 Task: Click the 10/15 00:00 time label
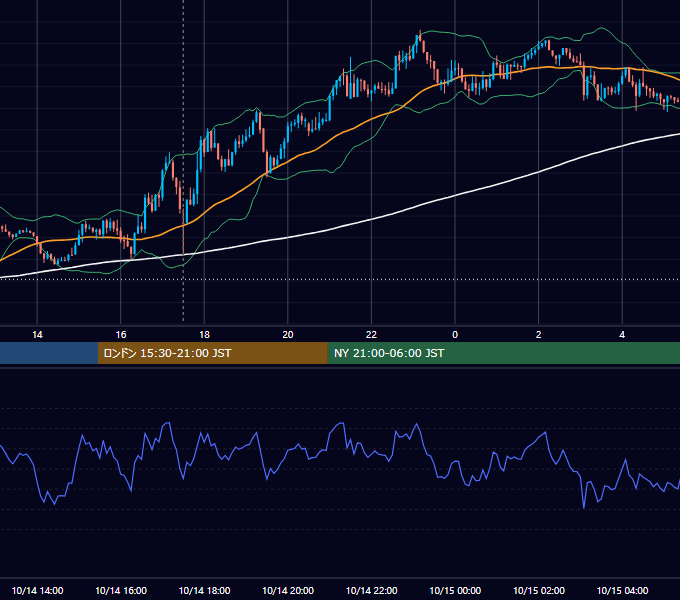coord(455,590)
